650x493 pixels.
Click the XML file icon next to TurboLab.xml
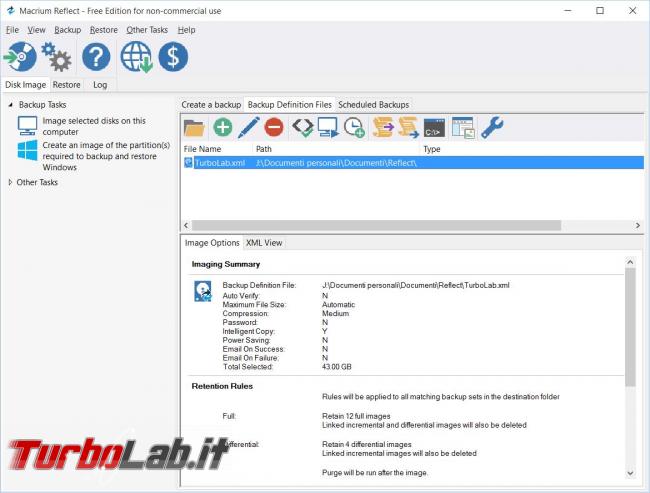pyautogui.click(x=188, y=163)
